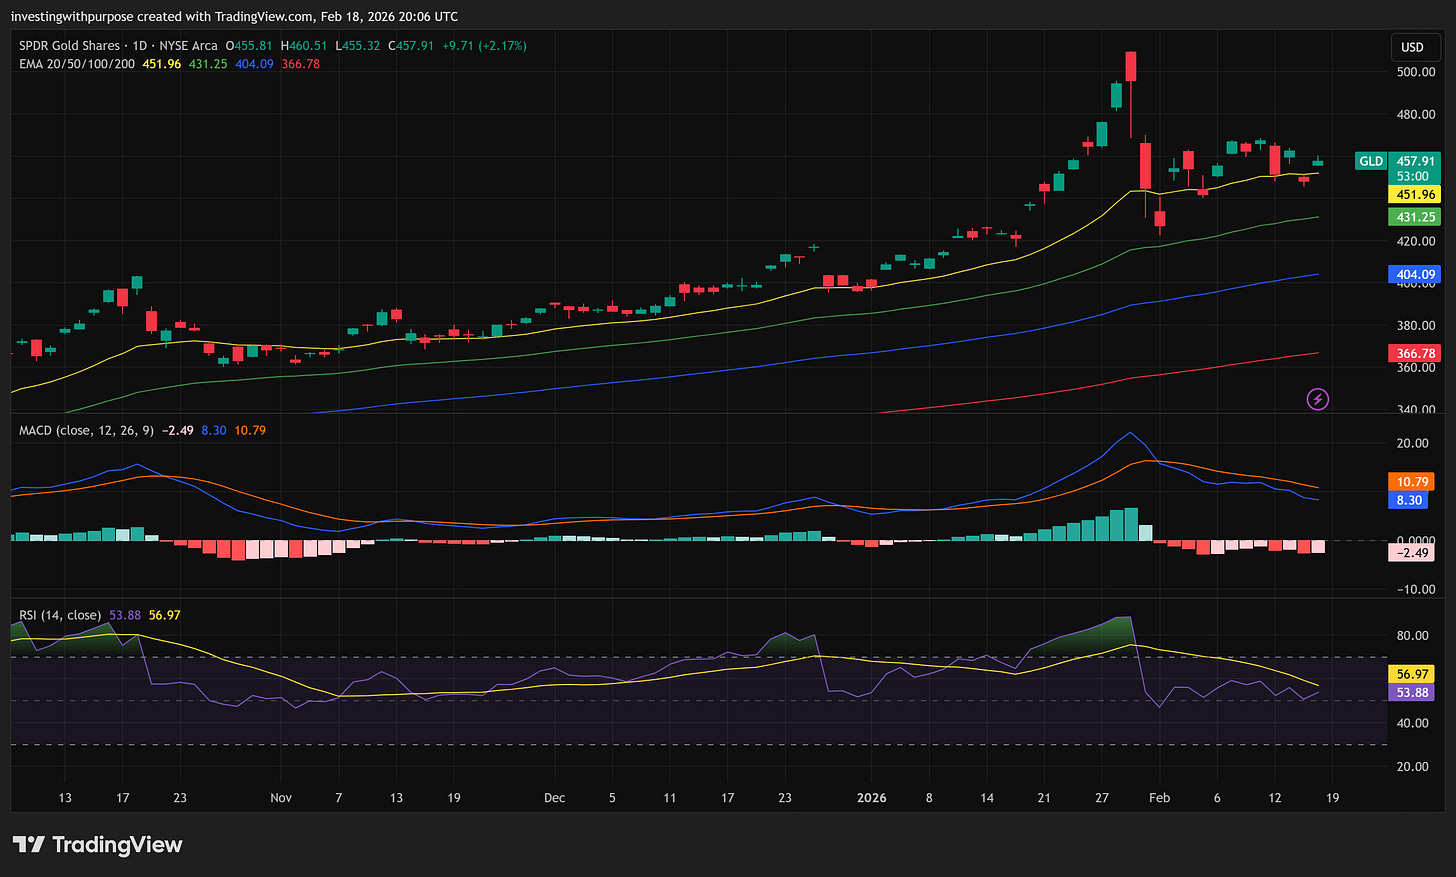Click the 420.00 price axis label
Screen dimensions: 1456x877
[1415, 241]
